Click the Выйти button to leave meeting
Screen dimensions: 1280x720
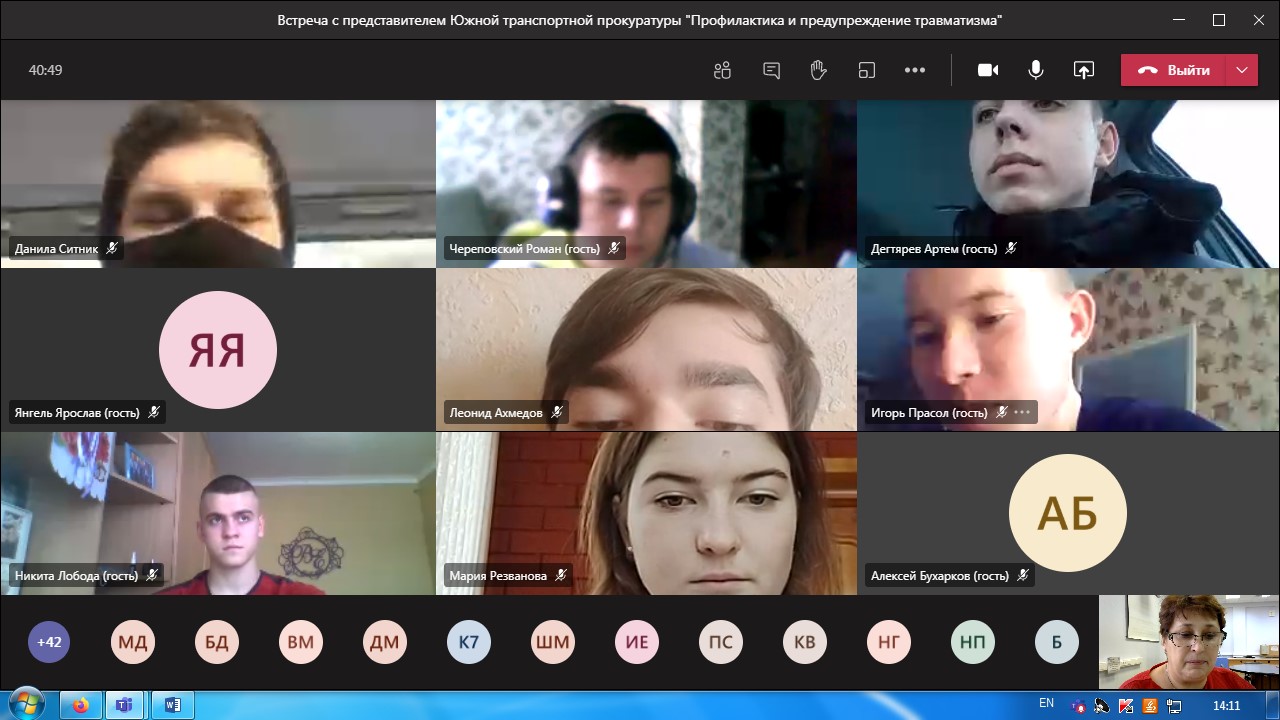[1175, 70]
